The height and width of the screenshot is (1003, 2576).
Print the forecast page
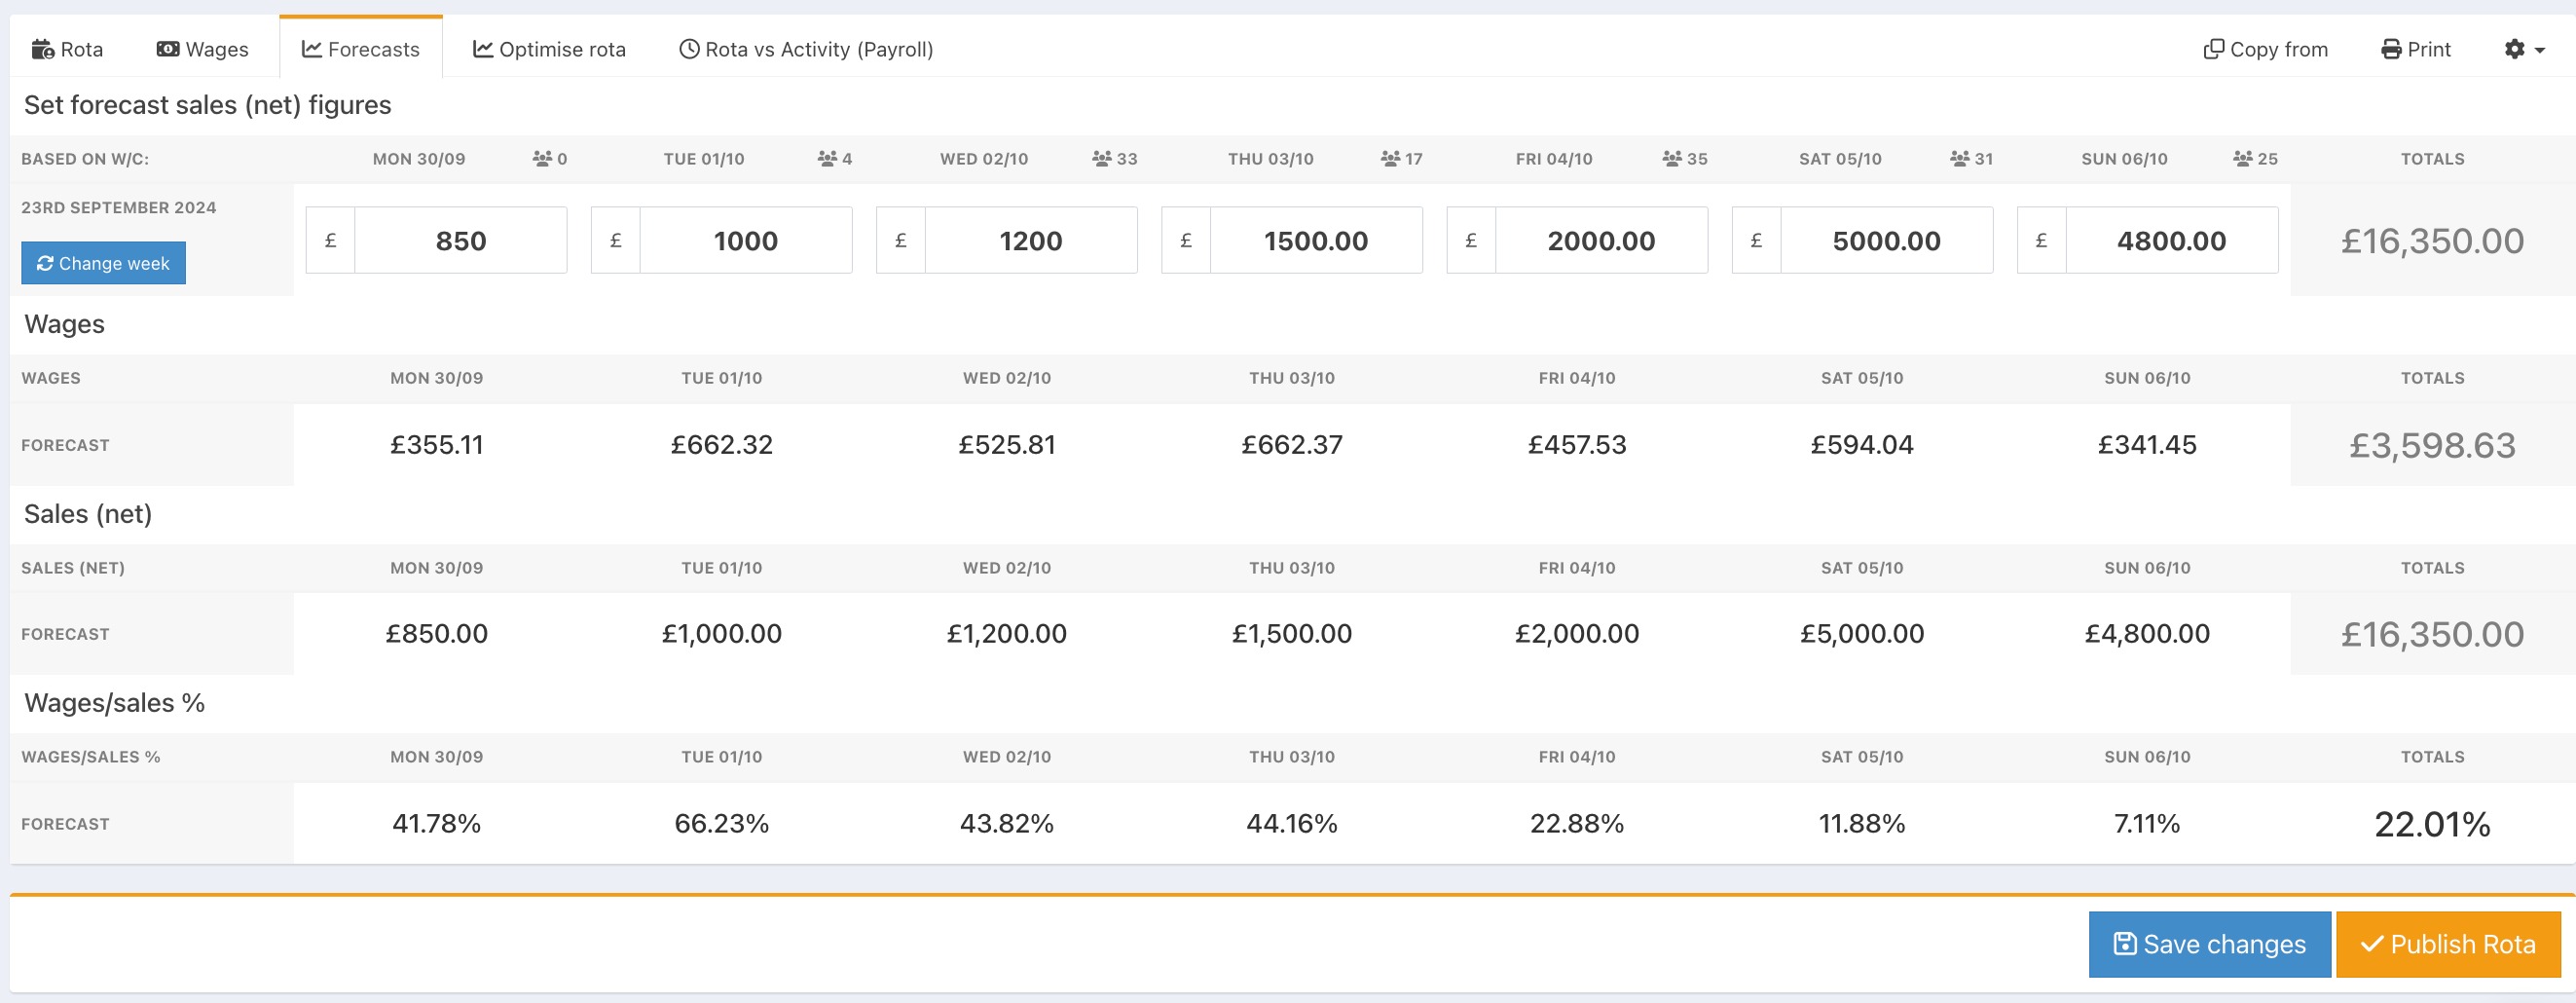click(x=2415, y=49)
